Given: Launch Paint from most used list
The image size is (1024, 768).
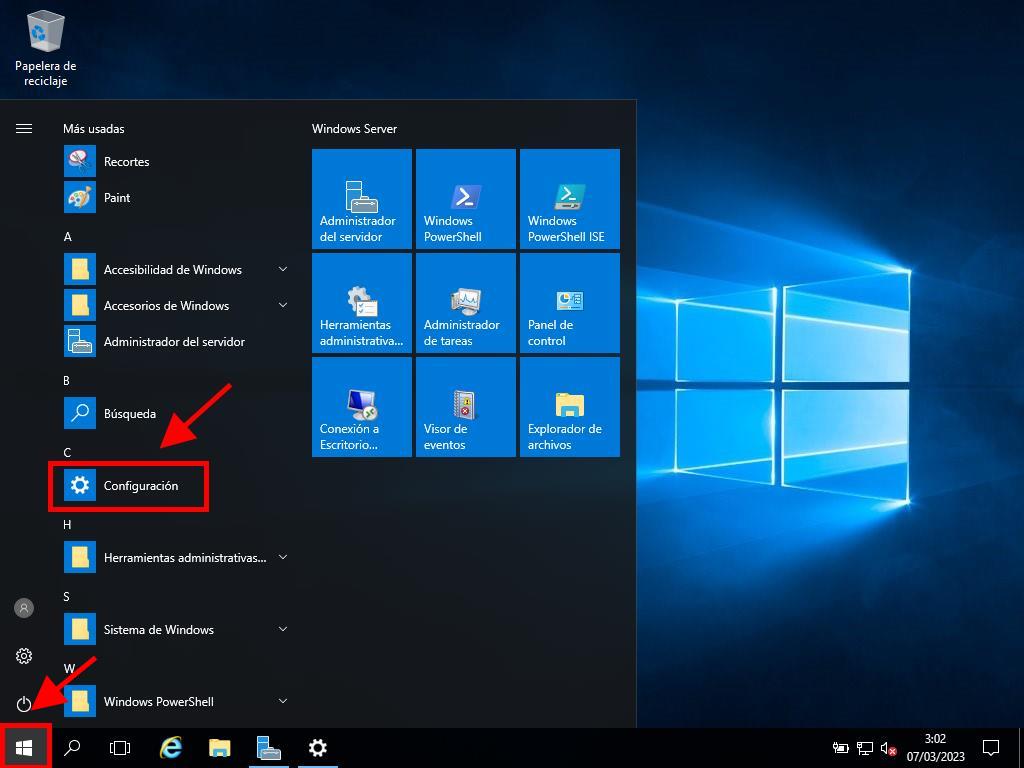Looking at the screenshot, I should click(117, 198).
